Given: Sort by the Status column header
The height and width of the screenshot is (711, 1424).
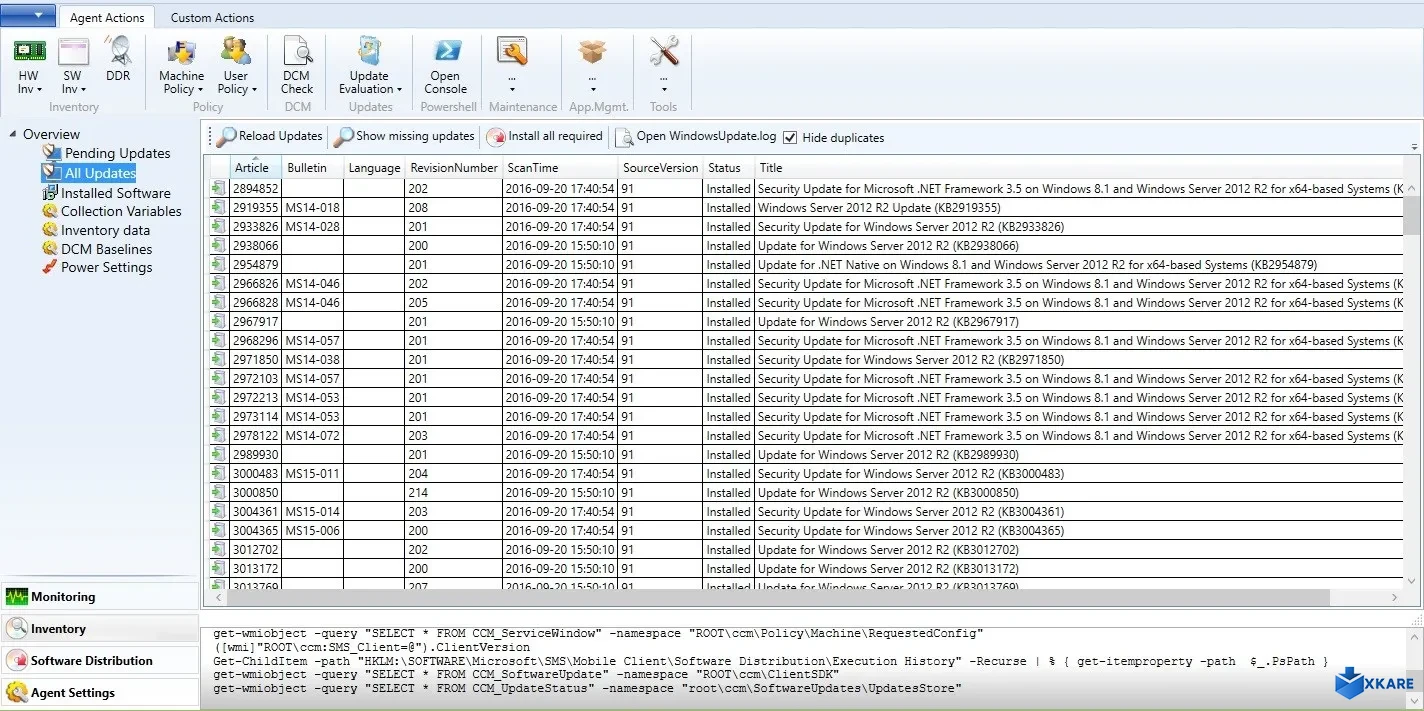Looking at the screenshot, I should pos(728,168).
